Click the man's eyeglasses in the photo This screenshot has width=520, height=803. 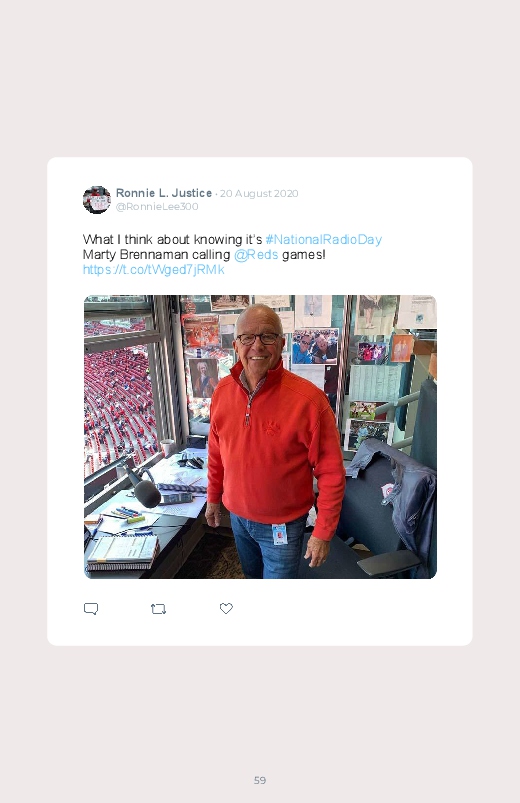[258, 339]
